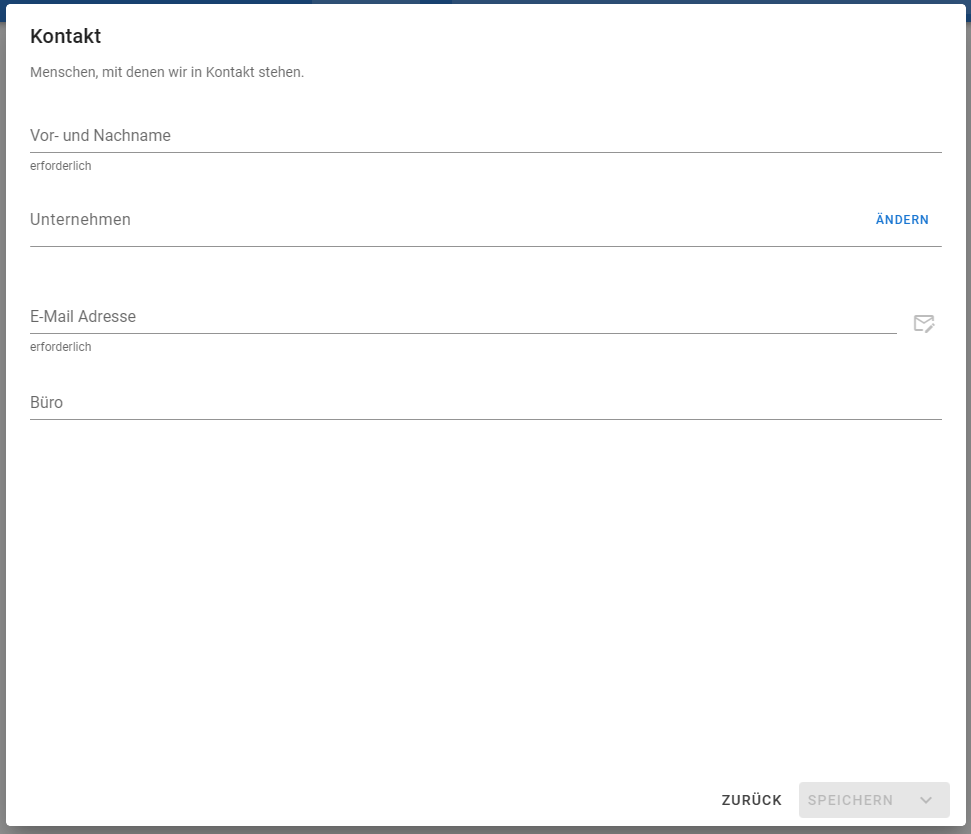Go back with the Zurück button

click(751, 800)
